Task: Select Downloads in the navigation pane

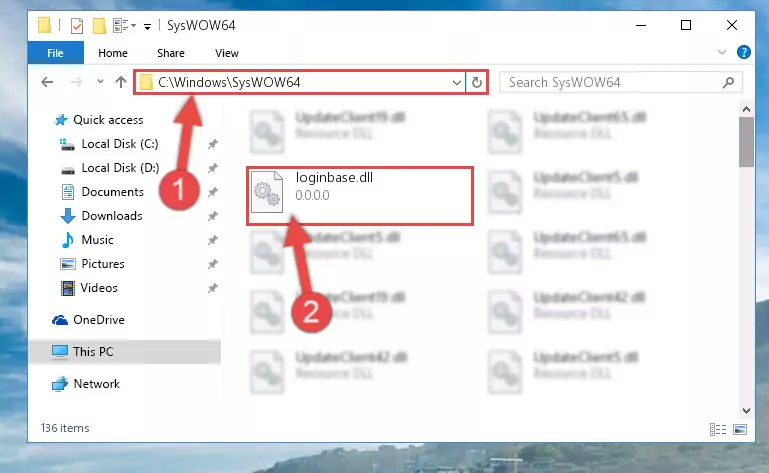Action: (x=111, y=216)
